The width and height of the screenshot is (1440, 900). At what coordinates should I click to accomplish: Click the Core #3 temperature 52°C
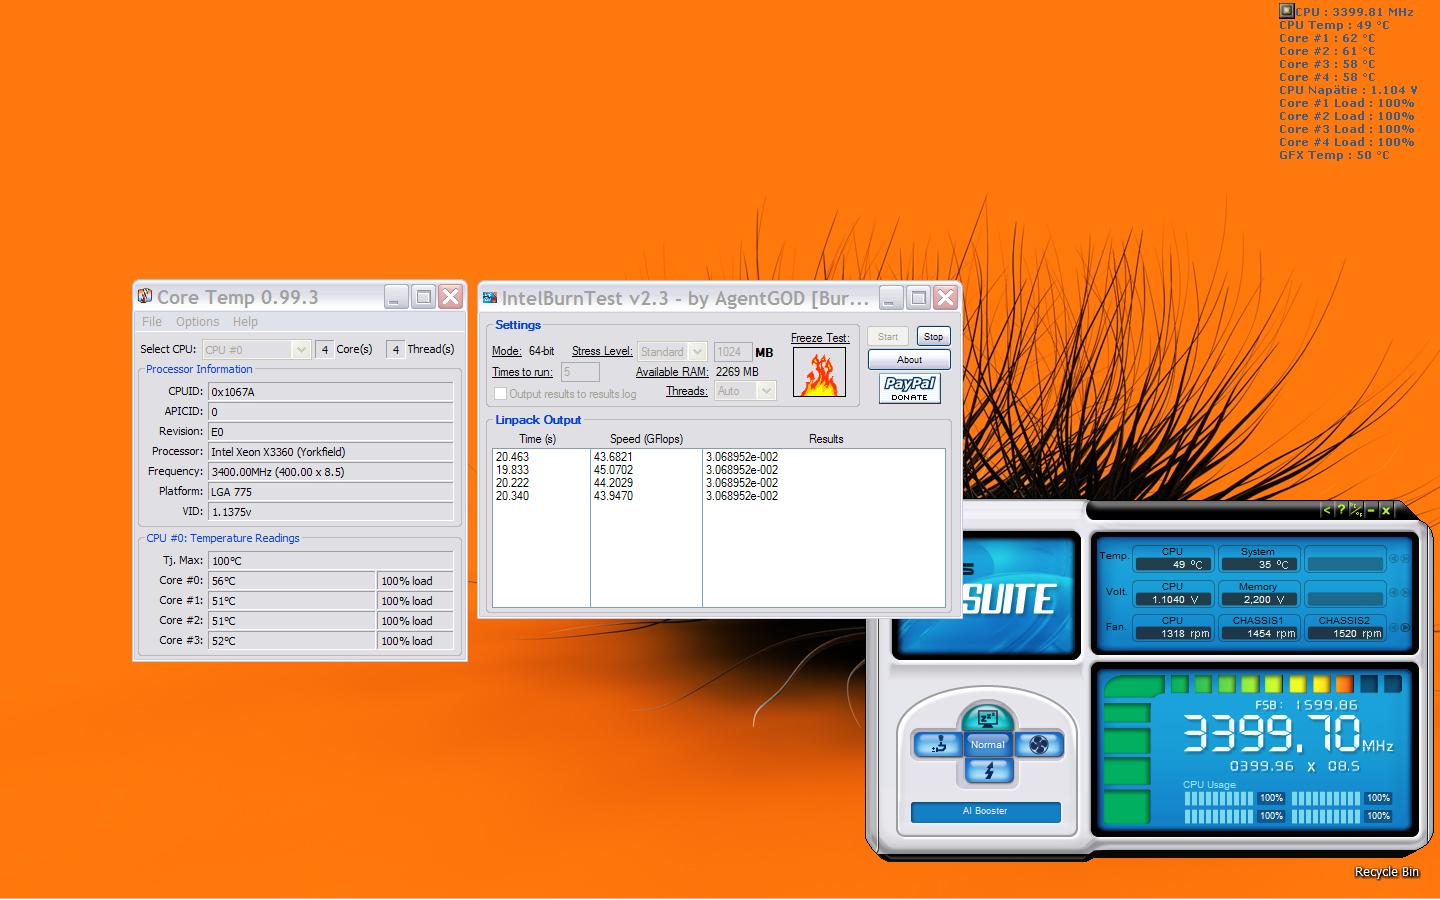[x=291, y=641]
